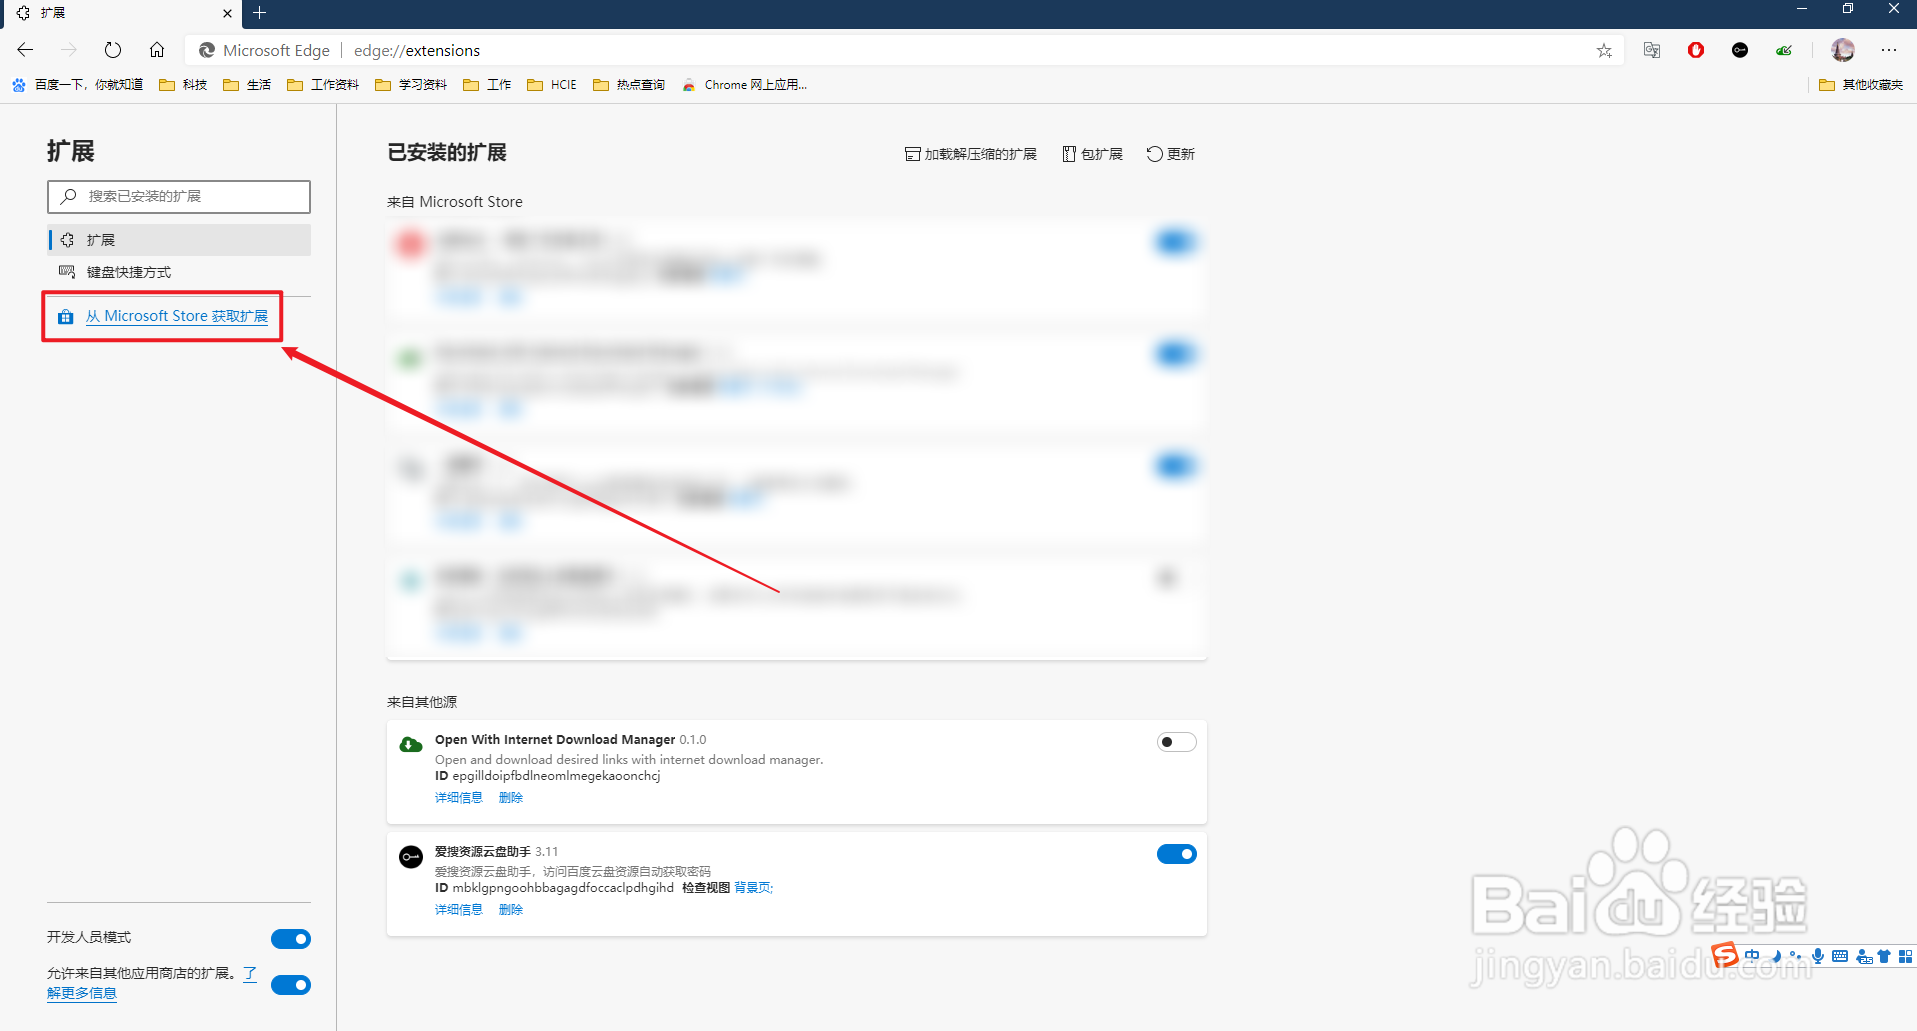The width and height of the screenshot is (1917, 1031).
Task: Click 删除 for 爱搜资源云盘助手
Action: coord(511,910)
